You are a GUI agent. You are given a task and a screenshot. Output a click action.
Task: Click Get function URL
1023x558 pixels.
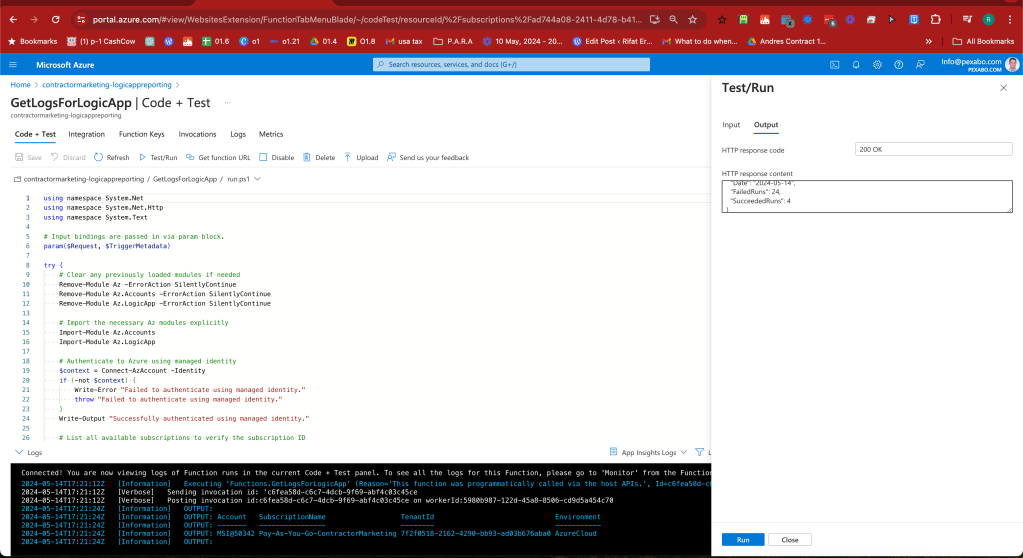click(218, 157)
